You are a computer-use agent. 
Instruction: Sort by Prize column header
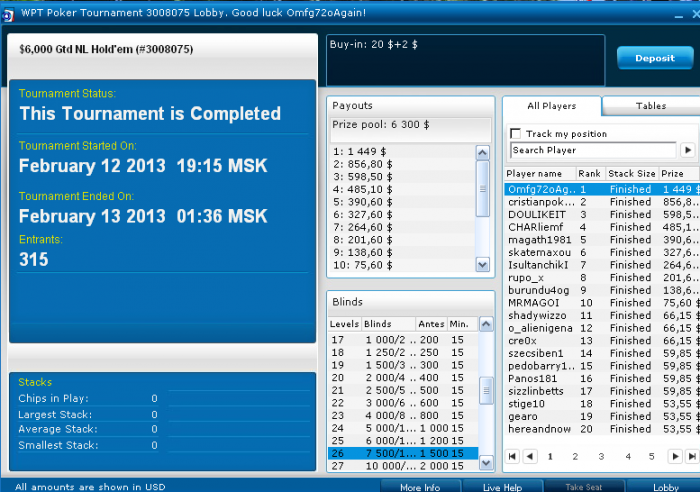(x=679, y=173)
